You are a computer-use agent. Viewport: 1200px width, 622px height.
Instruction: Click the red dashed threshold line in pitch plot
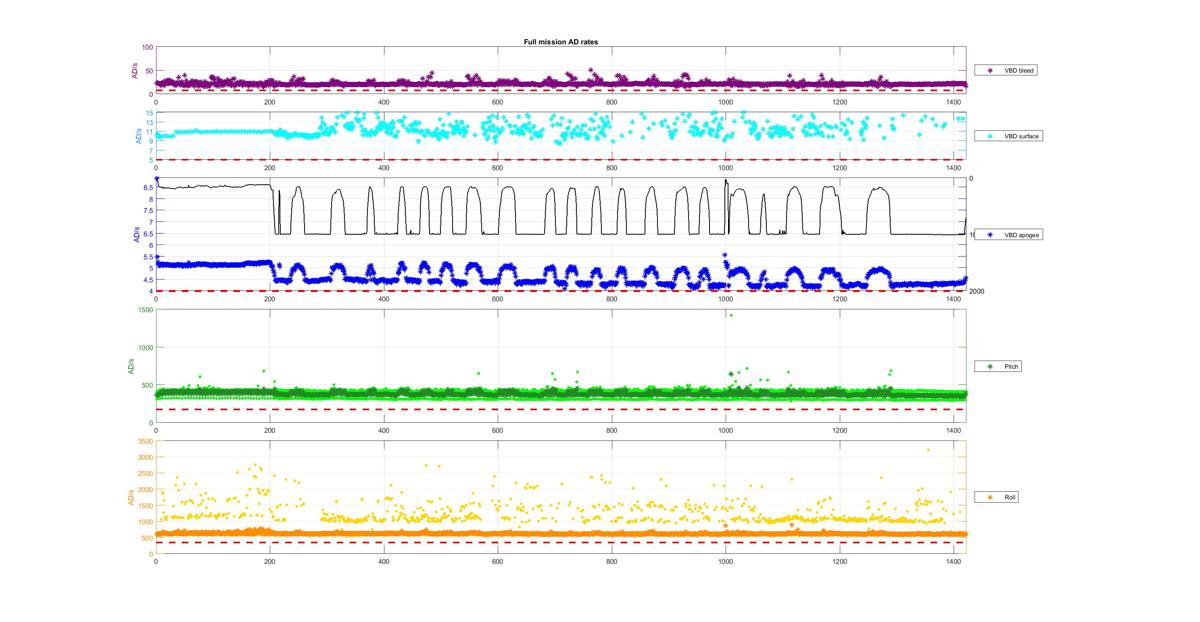(x=561, y=409)
